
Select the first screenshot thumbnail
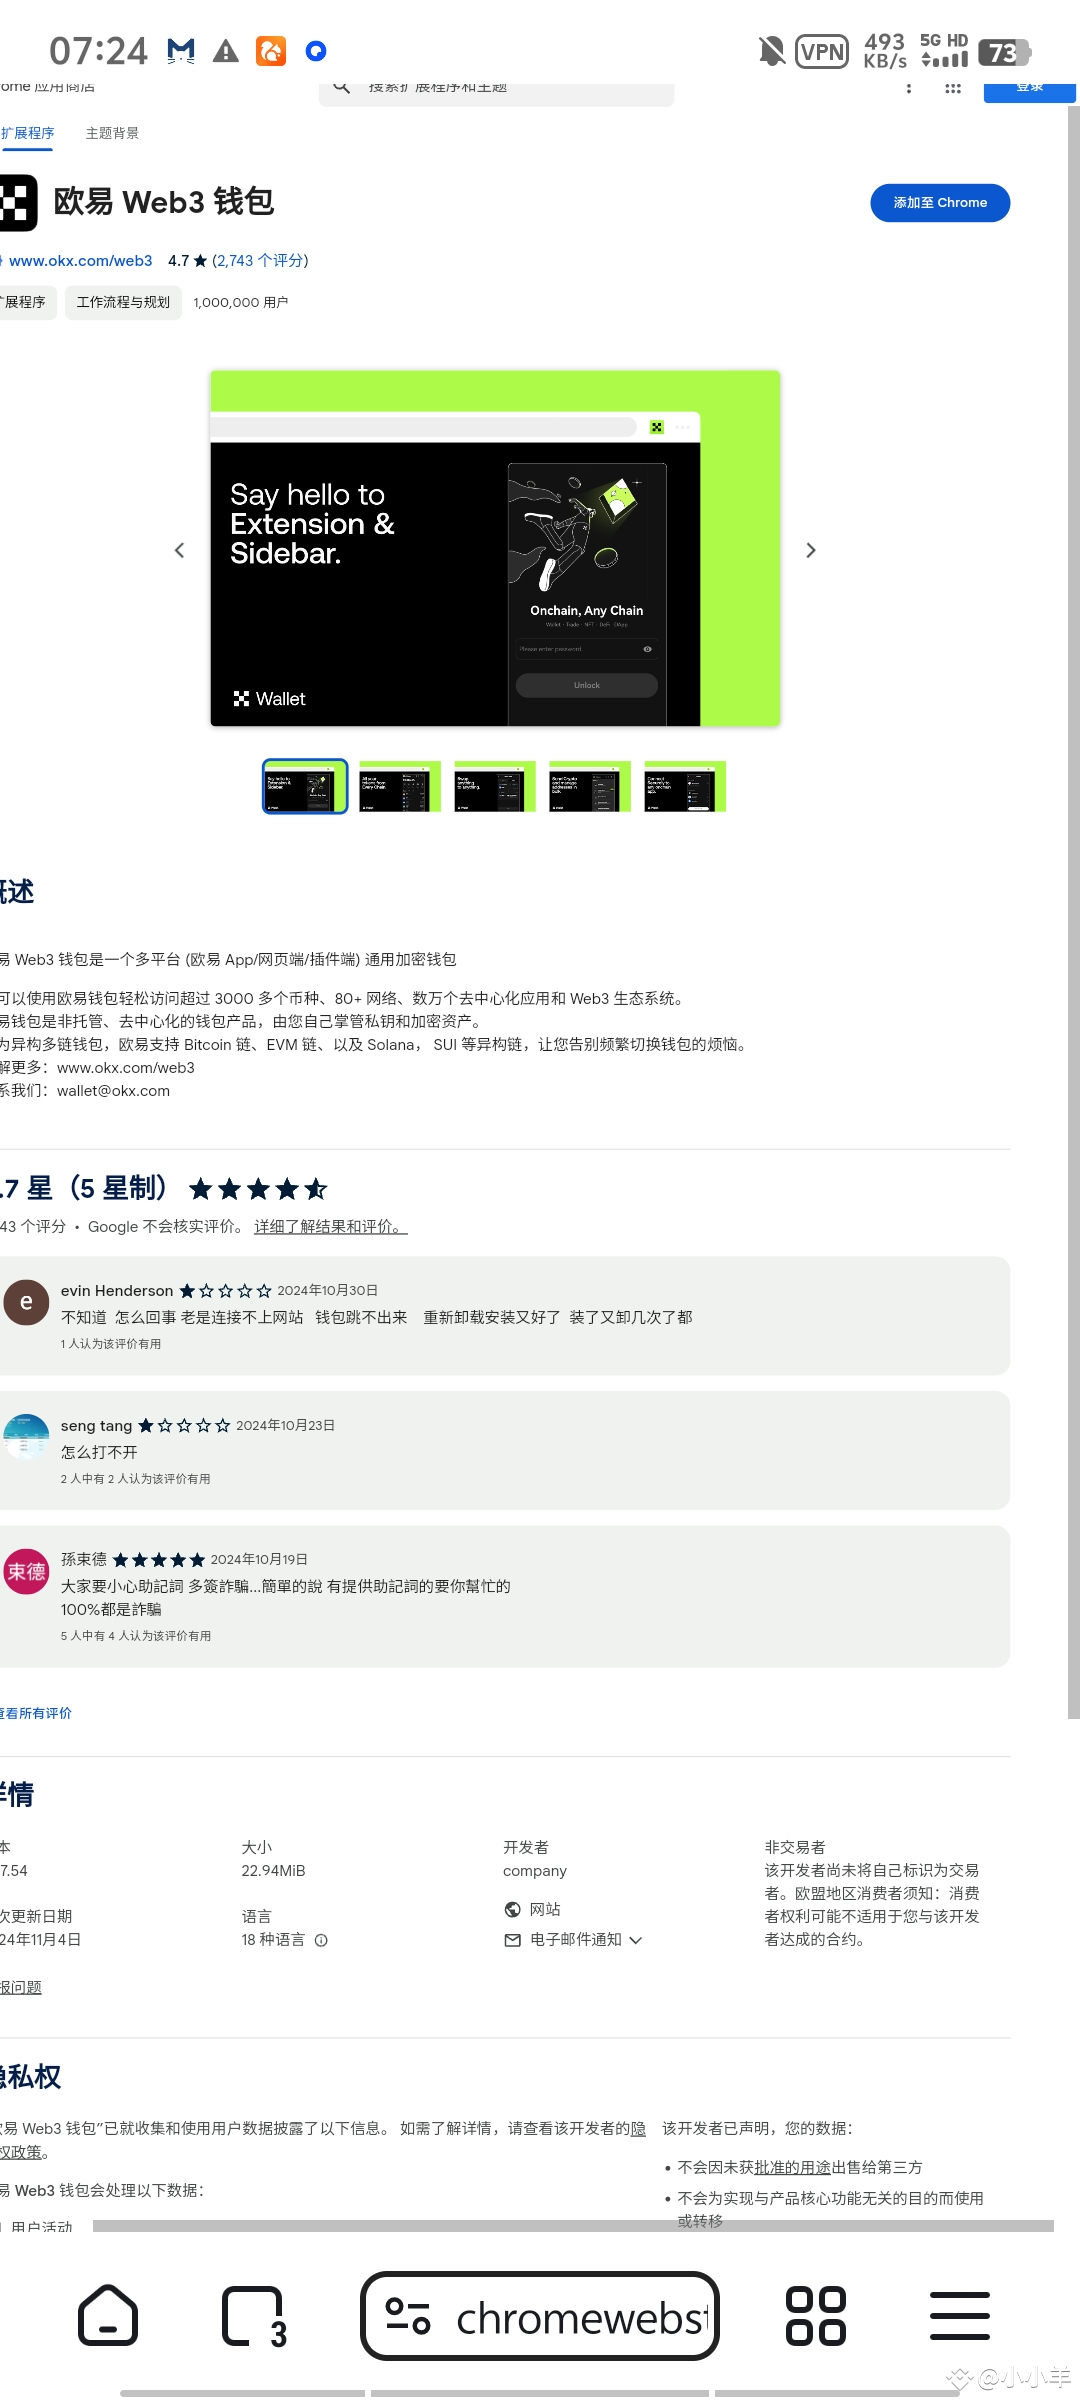[305, 787]
